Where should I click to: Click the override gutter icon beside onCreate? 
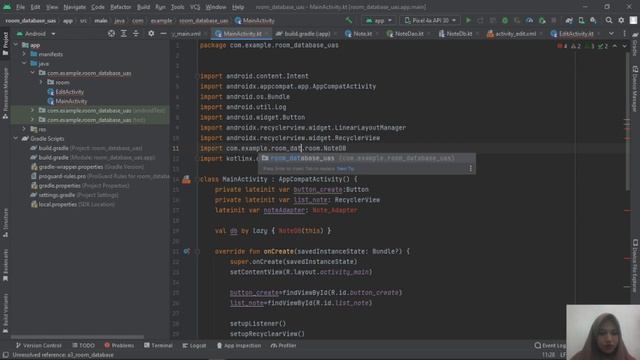point(186,251)
